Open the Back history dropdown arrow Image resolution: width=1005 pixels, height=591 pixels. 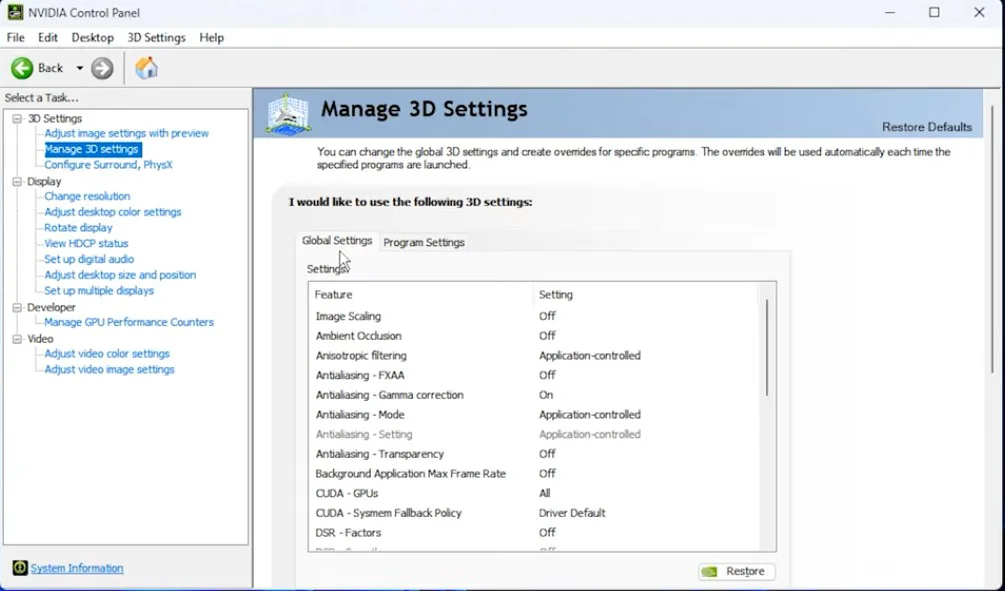80,68
